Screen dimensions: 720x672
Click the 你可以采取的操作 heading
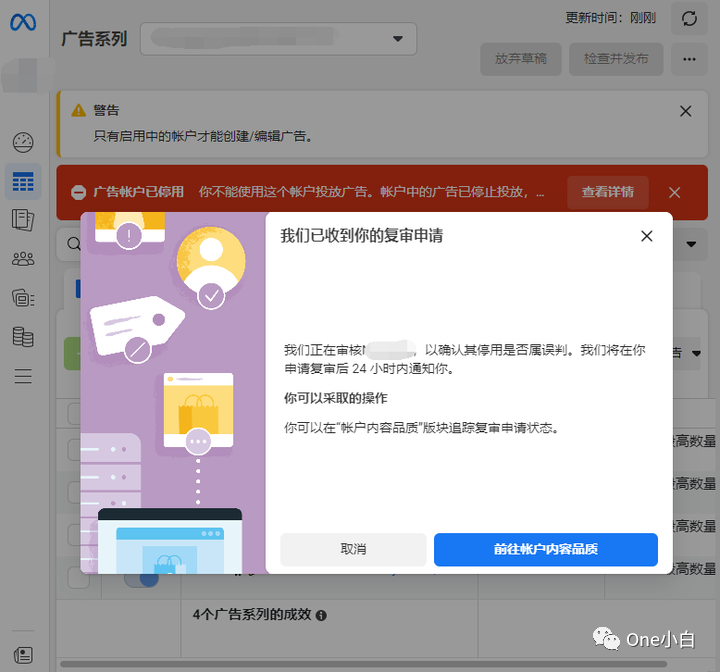[336, 398]
